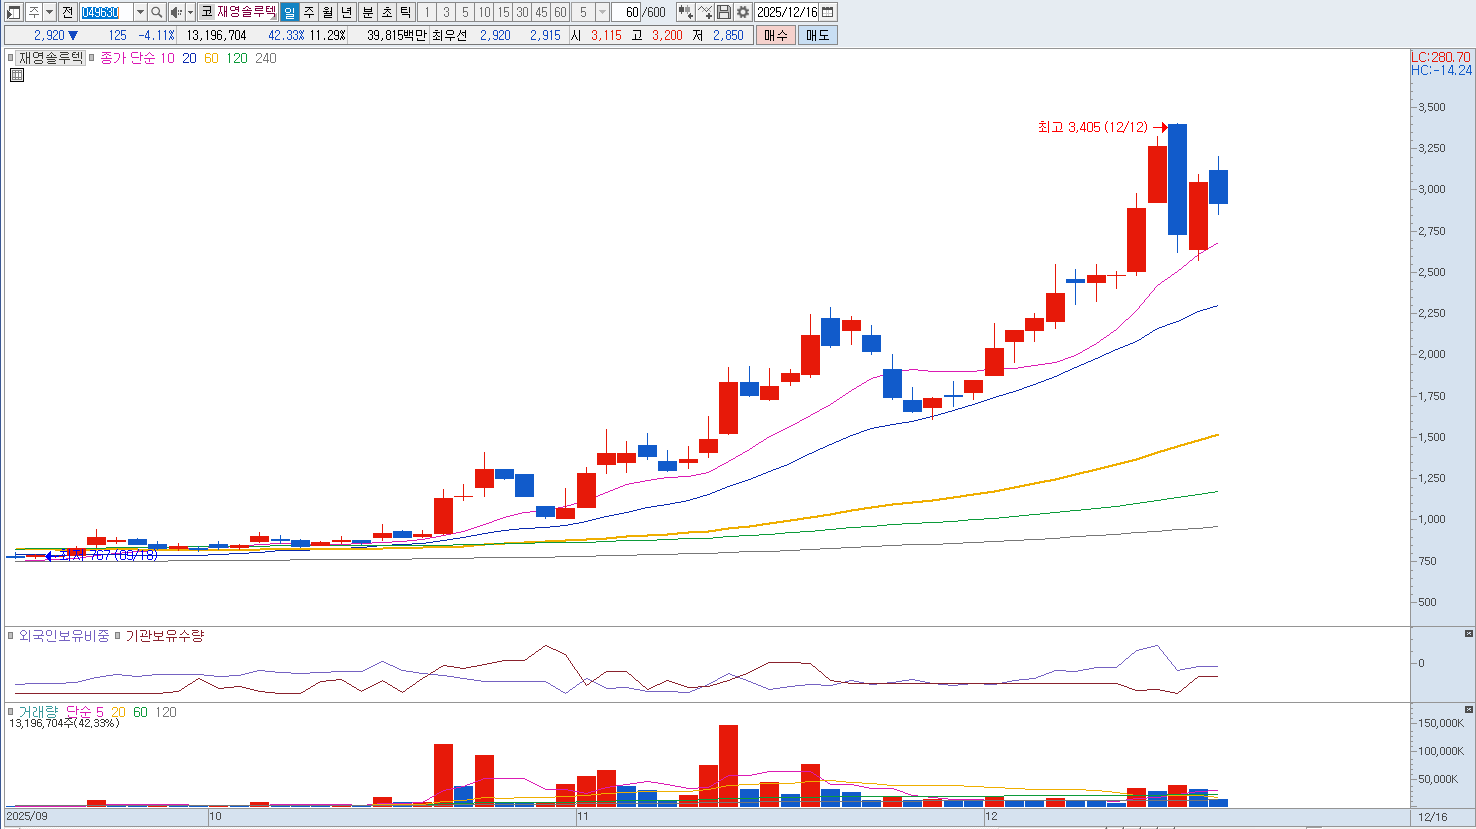
Task: Toggle the 기관보유수량 indicator marker
Action: pos(118,636)
